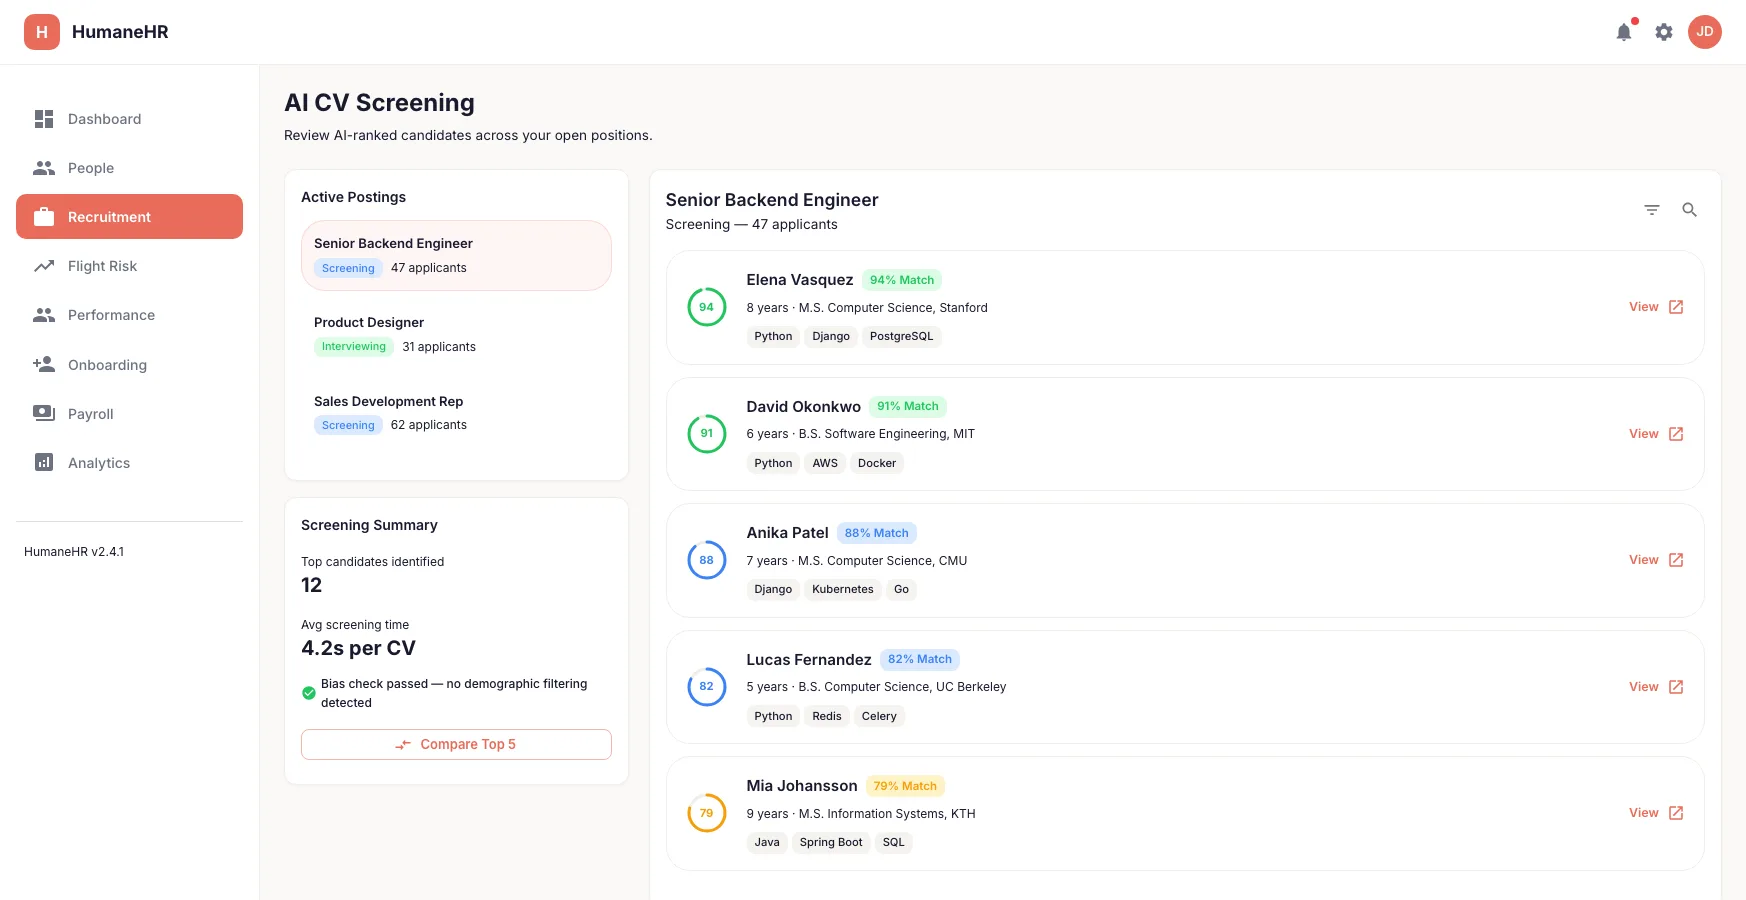Viewport: 1746px width, 900px height.
Task: Click the 82% Match badge
Action: [920, 660]
